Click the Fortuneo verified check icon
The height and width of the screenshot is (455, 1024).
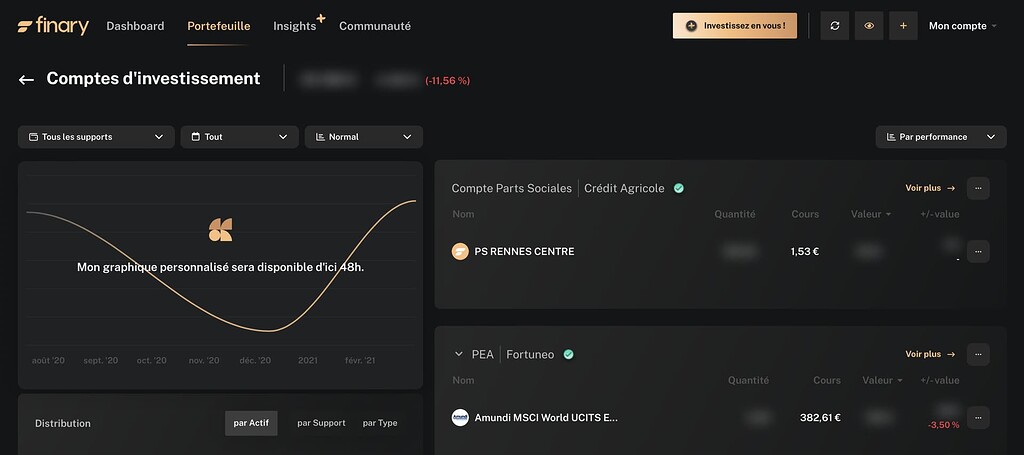pyautogui.click(x=568, y=354)
